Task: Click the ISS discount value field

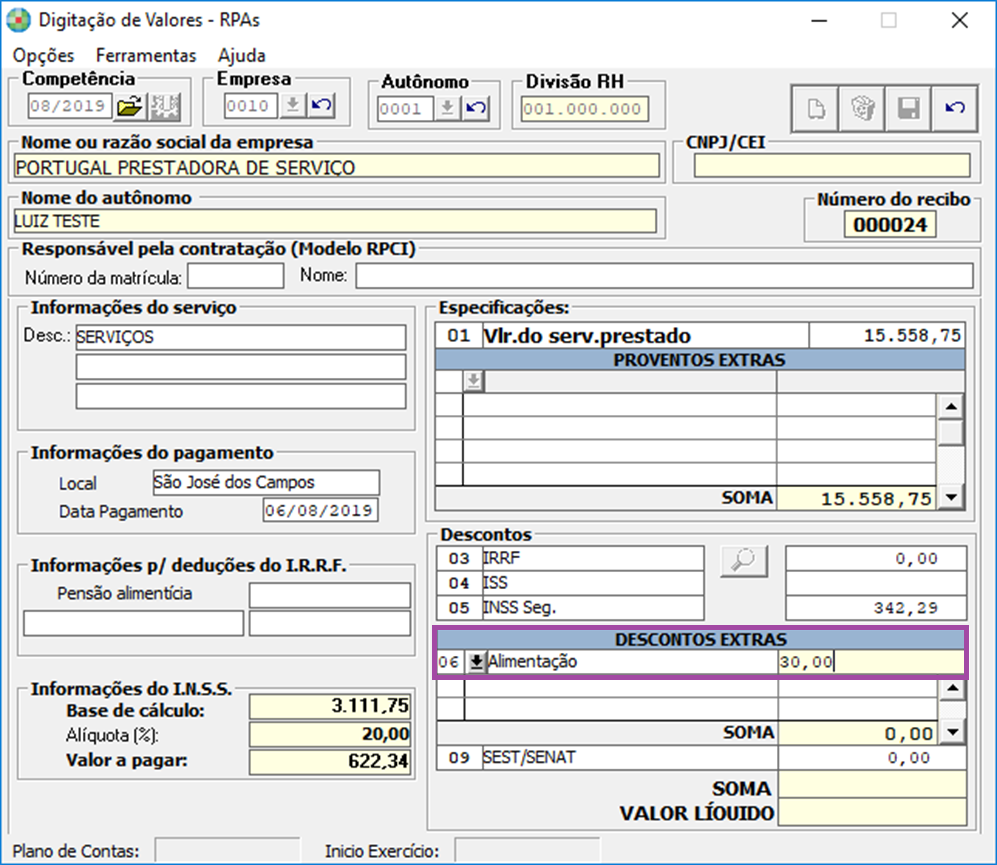Action: (876, 583)
